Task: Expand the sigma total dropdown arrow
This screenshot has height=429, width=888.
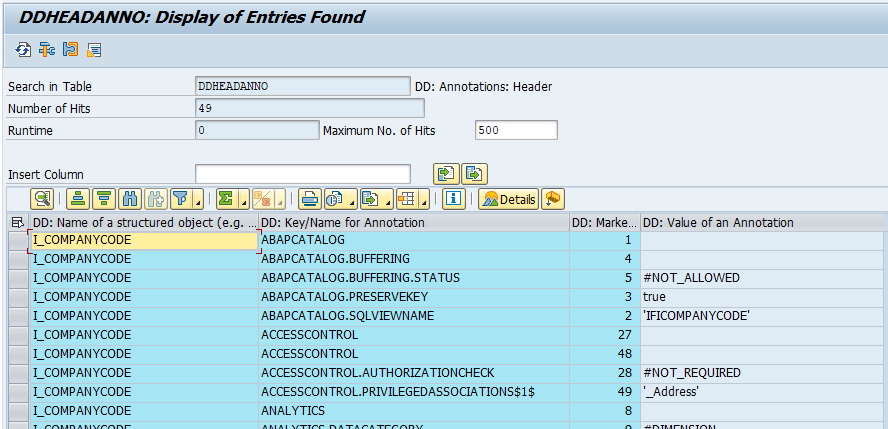Action: tap(244, 199)
